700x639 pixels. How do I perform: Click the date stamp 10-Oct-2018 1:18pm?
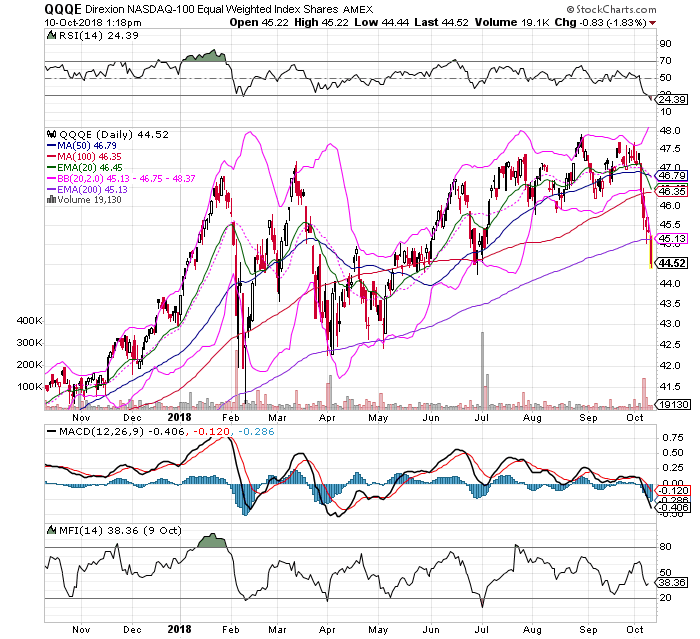(x=93, y=22)
